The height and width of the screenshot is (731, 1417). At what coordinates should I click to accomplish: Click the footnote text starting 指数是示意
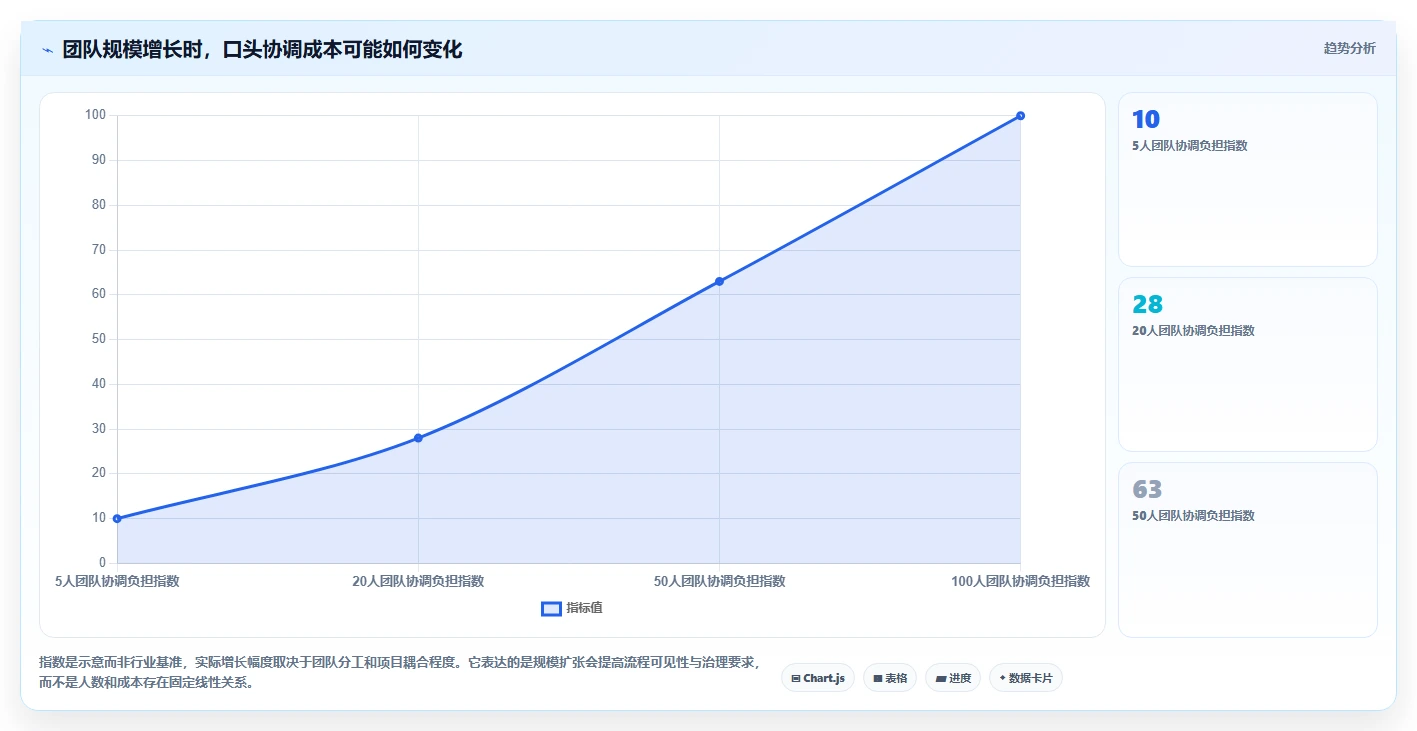(400, 672)
